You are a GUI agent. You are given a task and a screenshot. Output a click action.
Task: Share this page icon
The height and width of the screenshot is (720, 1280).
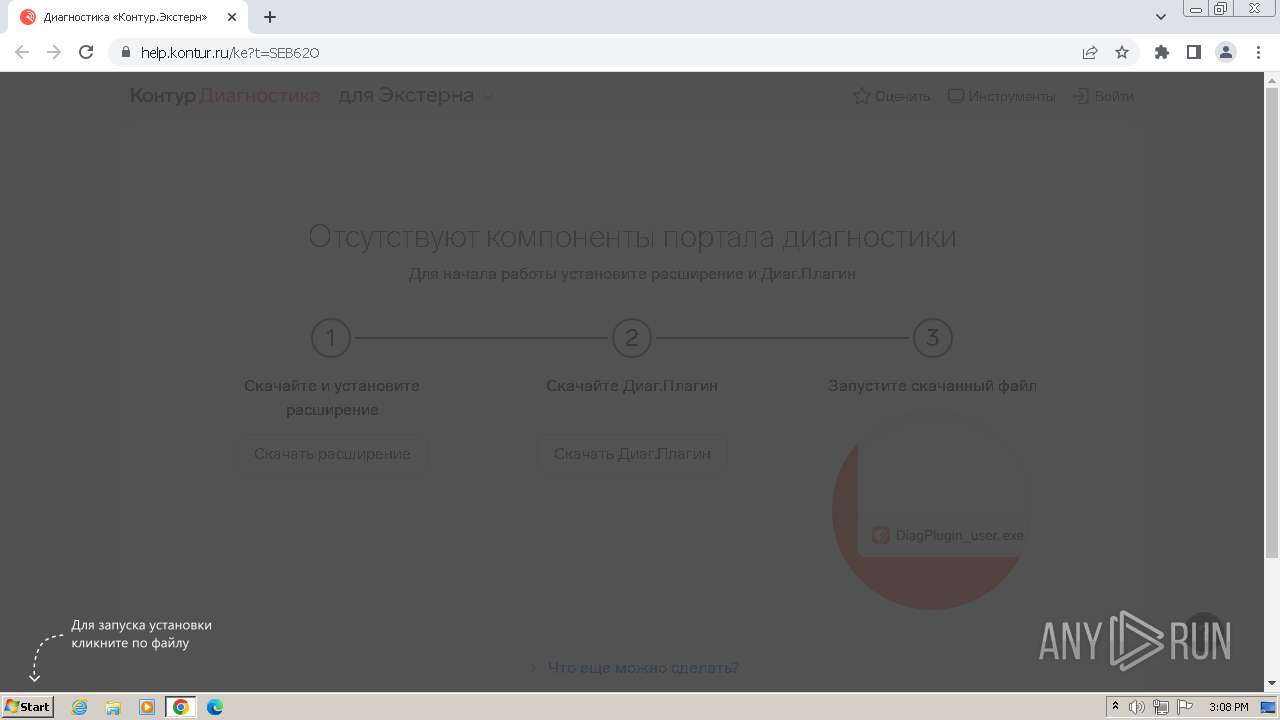click(1090, 52)
